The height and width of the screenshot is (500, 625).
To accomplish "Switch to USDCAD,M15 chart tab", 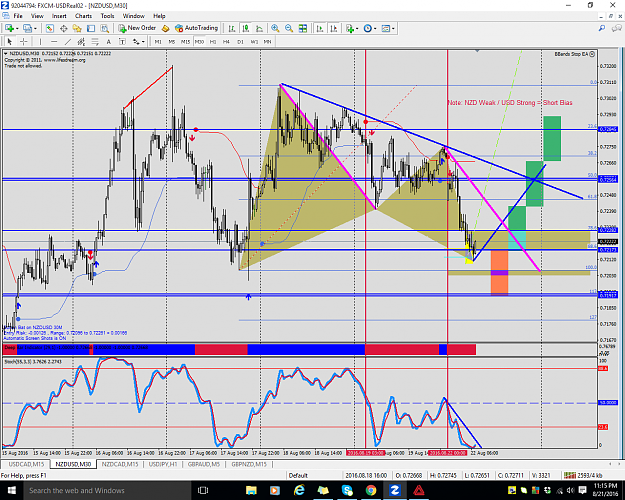I will pos(26,464).
